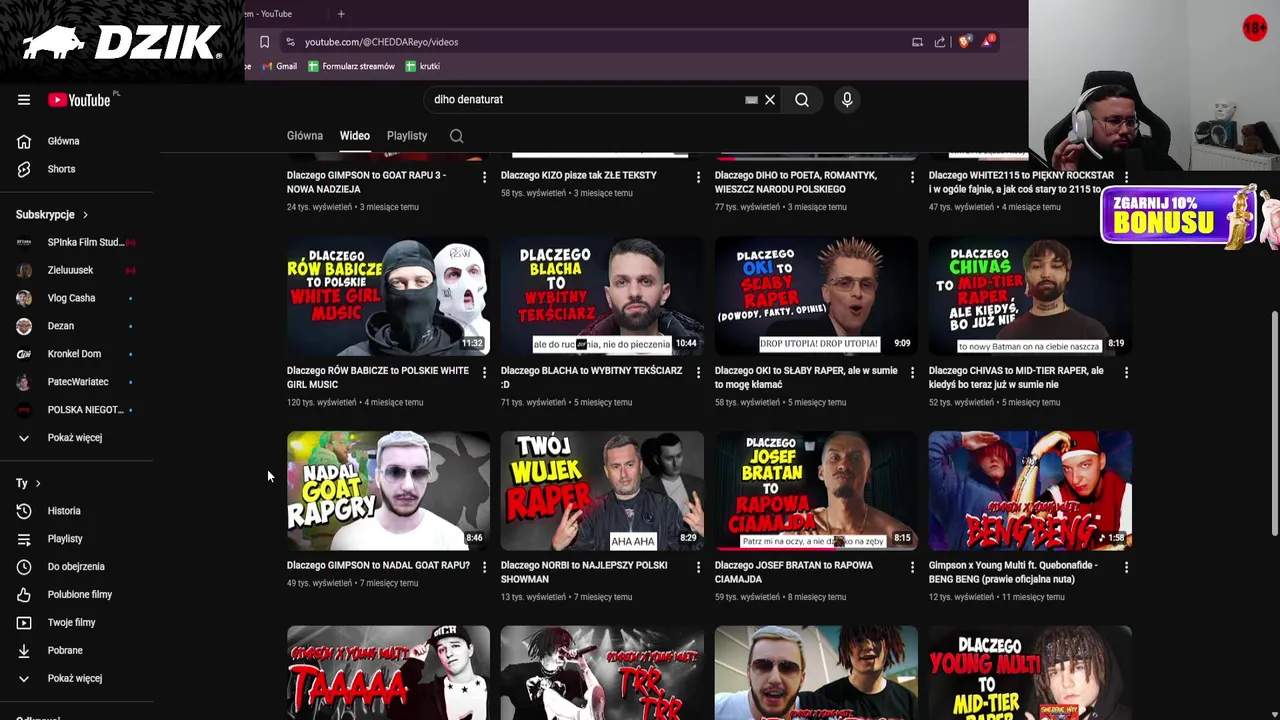Switch to the Główna channel tab
Screen dimensions: 1280x720
305,136
